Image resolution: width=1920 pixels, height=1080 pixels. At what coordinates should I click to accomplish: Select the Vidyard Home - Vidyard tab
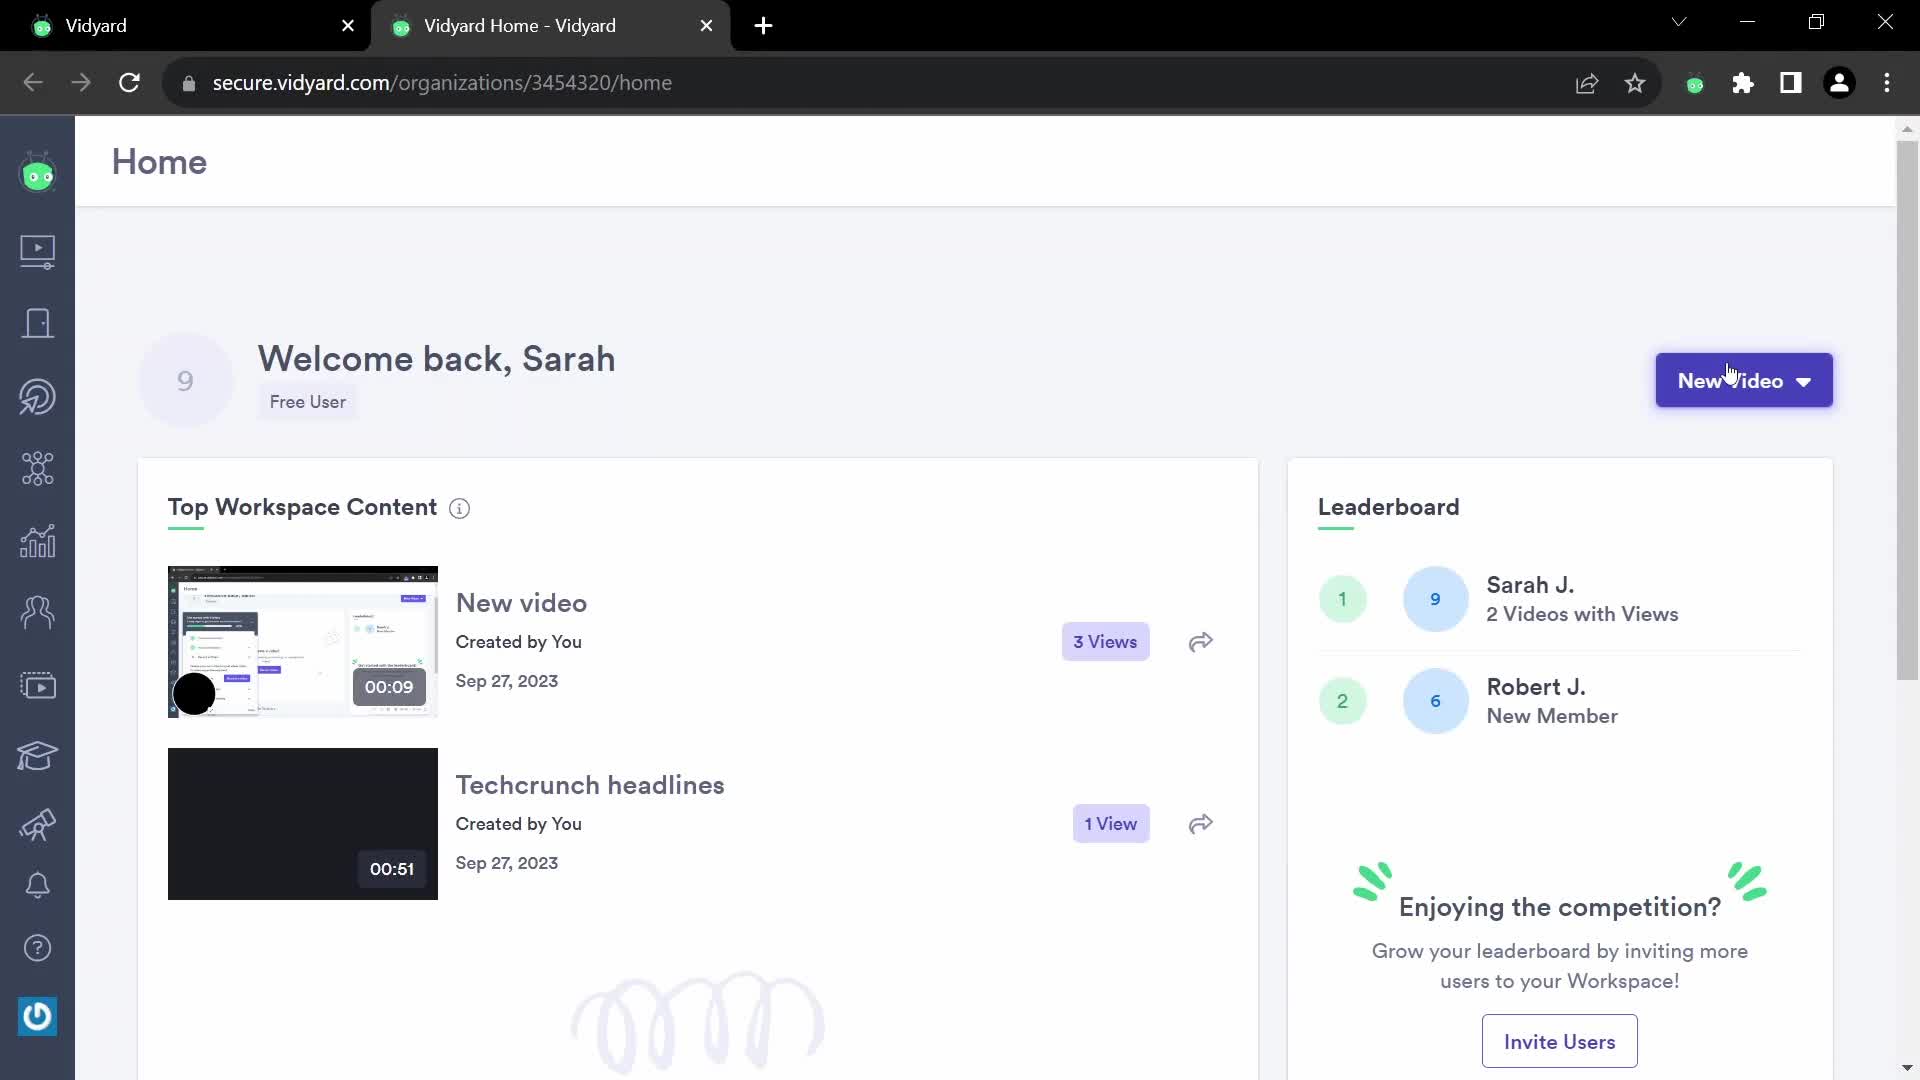(x=550, y=26)
